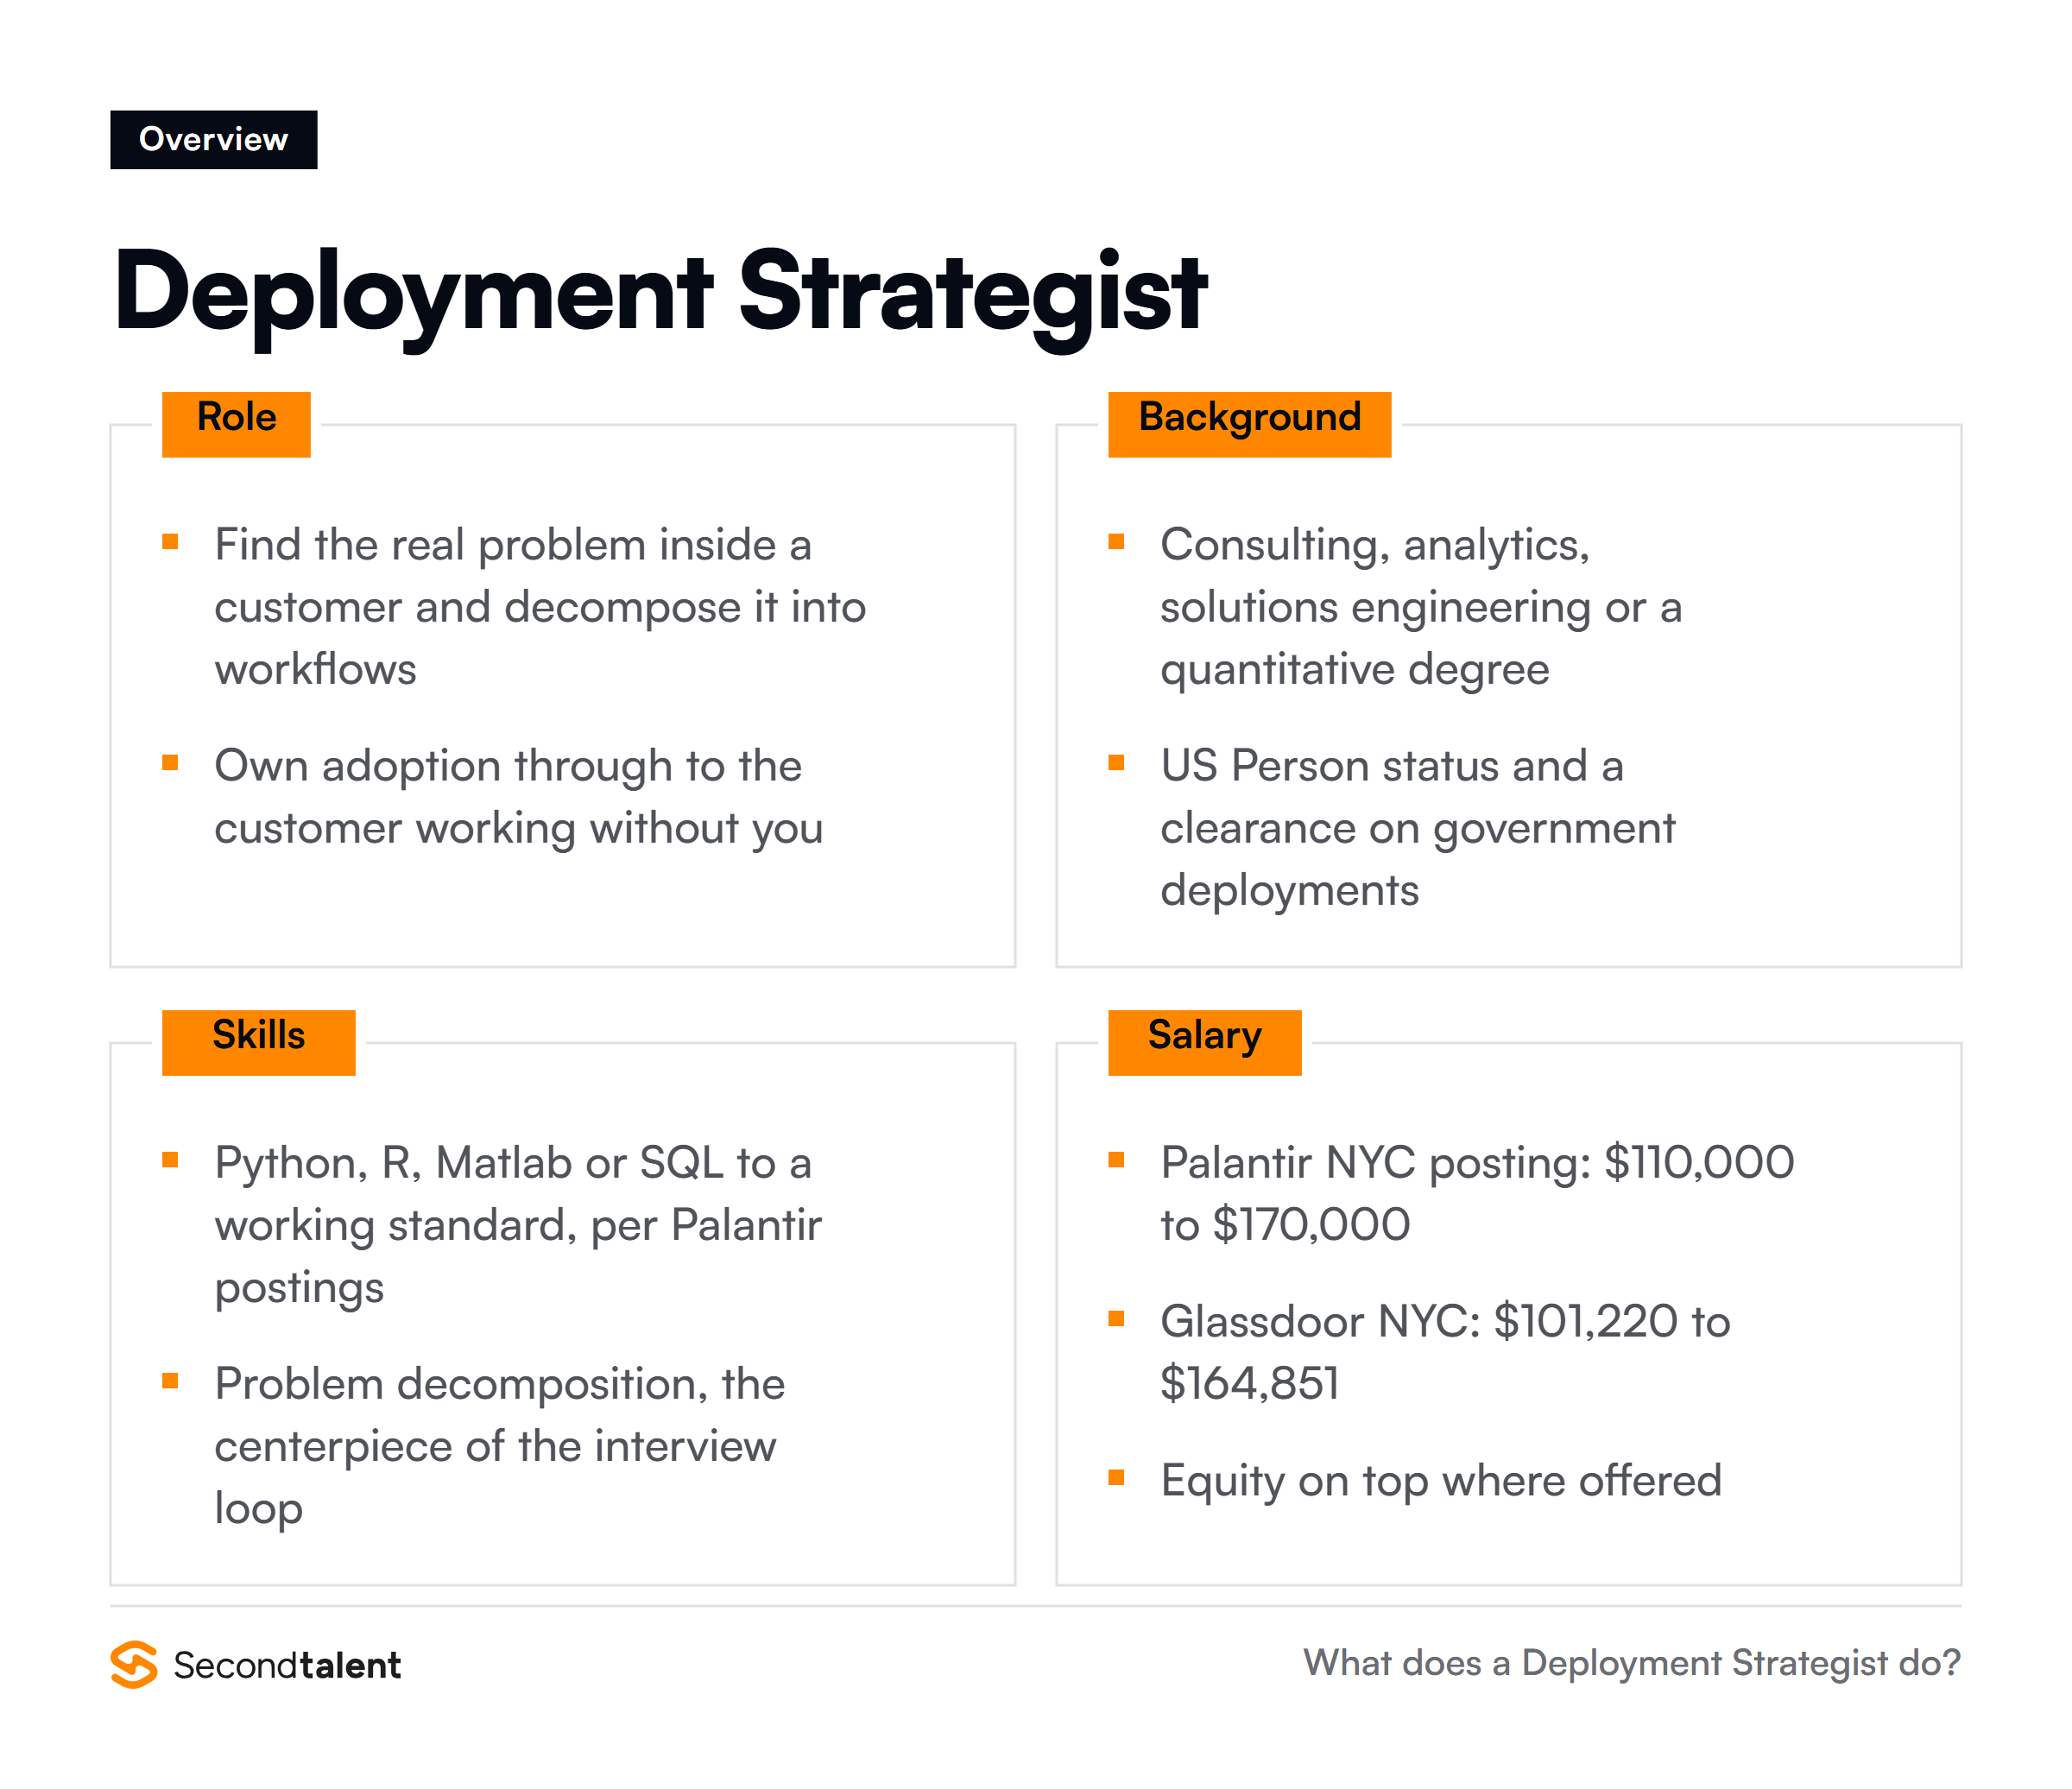Select 'Equity on top where offered' bullet

coord(1441,1481)
